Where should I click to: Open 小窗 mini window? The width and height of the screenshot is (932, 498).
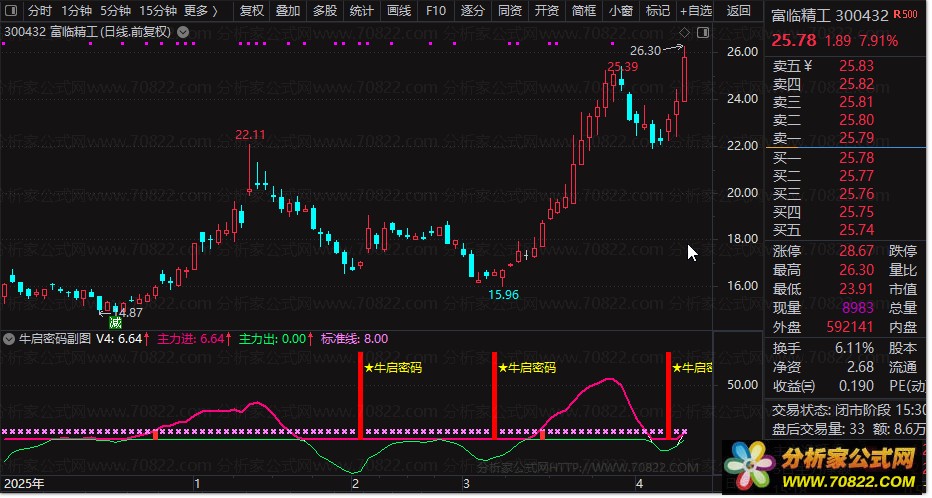621,11
